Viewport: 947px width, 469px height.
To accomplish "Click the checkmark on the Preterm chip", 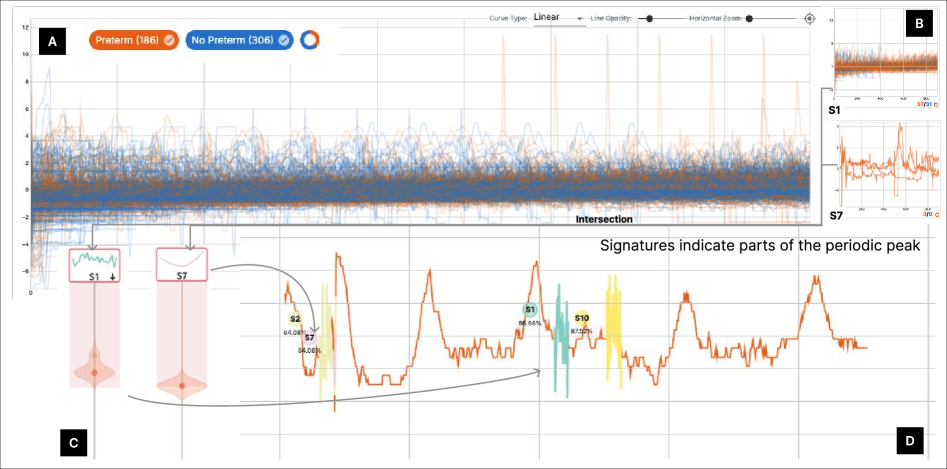I will tap(169, 39).
